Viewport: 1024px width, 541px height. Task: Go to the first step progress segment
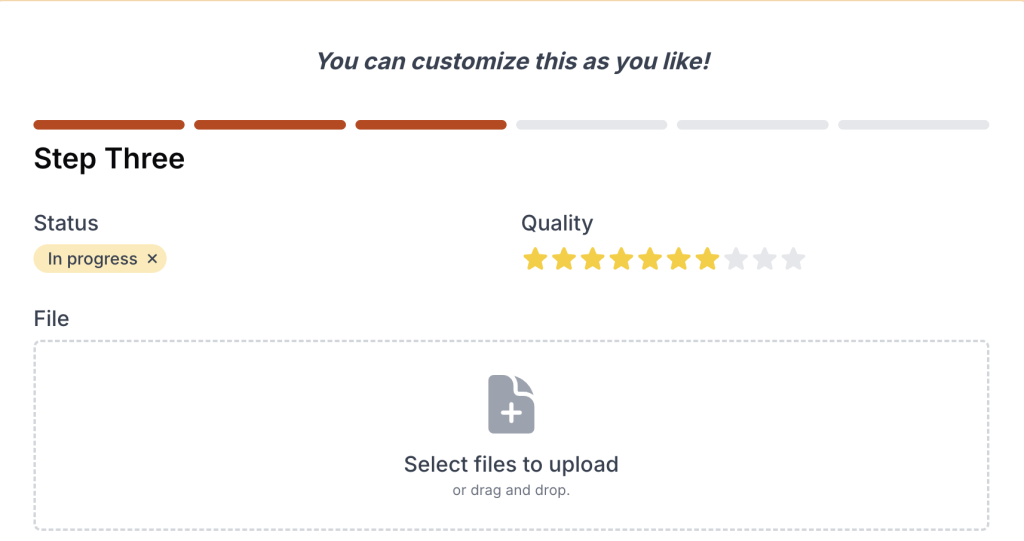(109, 125)
